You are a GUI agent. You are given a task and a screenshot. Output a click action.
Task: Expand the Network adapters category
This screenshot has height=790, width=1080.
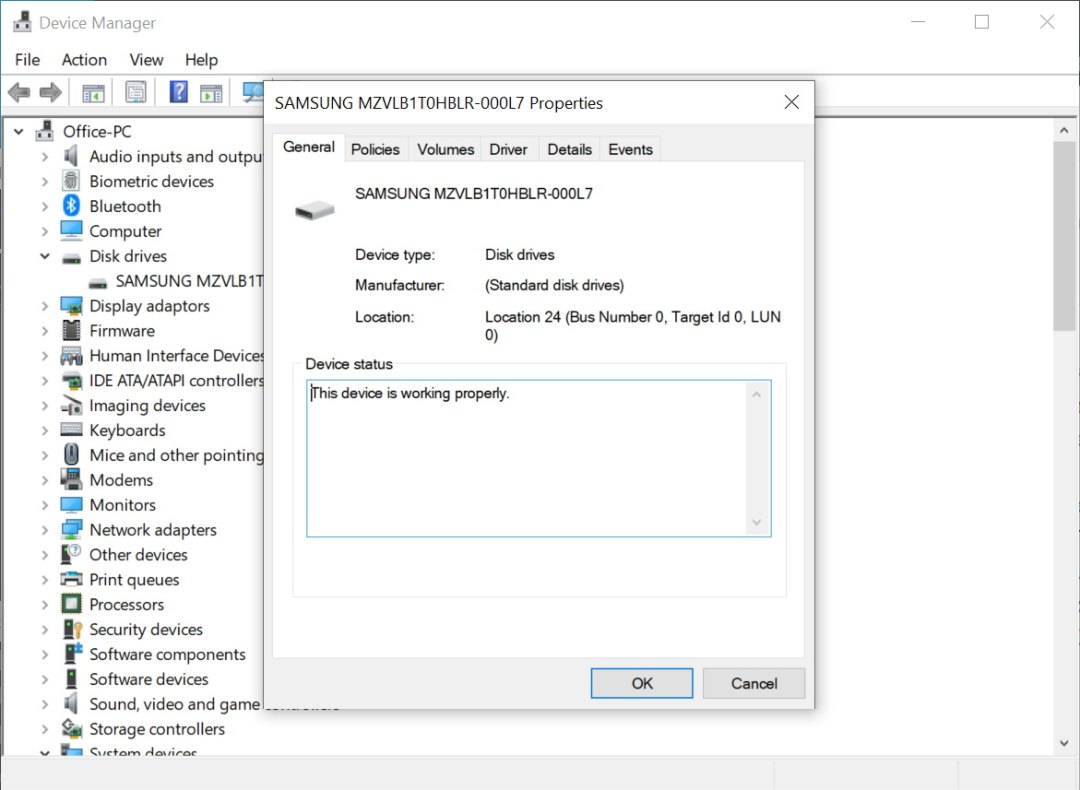pos(45,530)
